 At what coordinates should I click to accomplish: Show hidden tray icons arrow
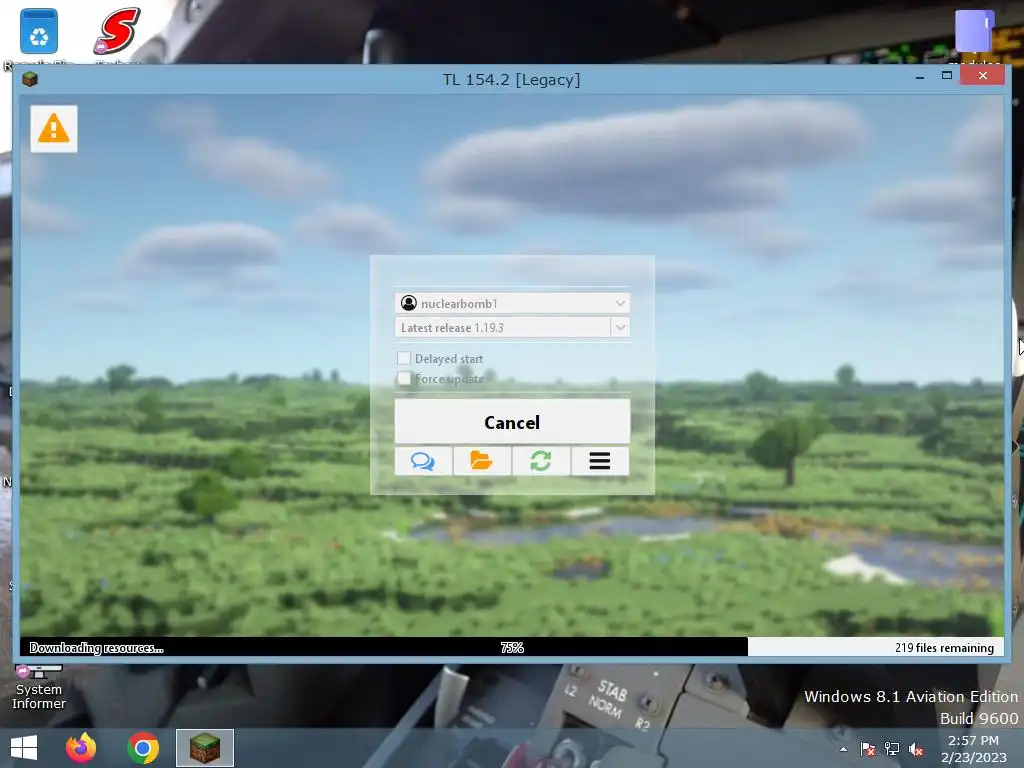click(844, 750)
